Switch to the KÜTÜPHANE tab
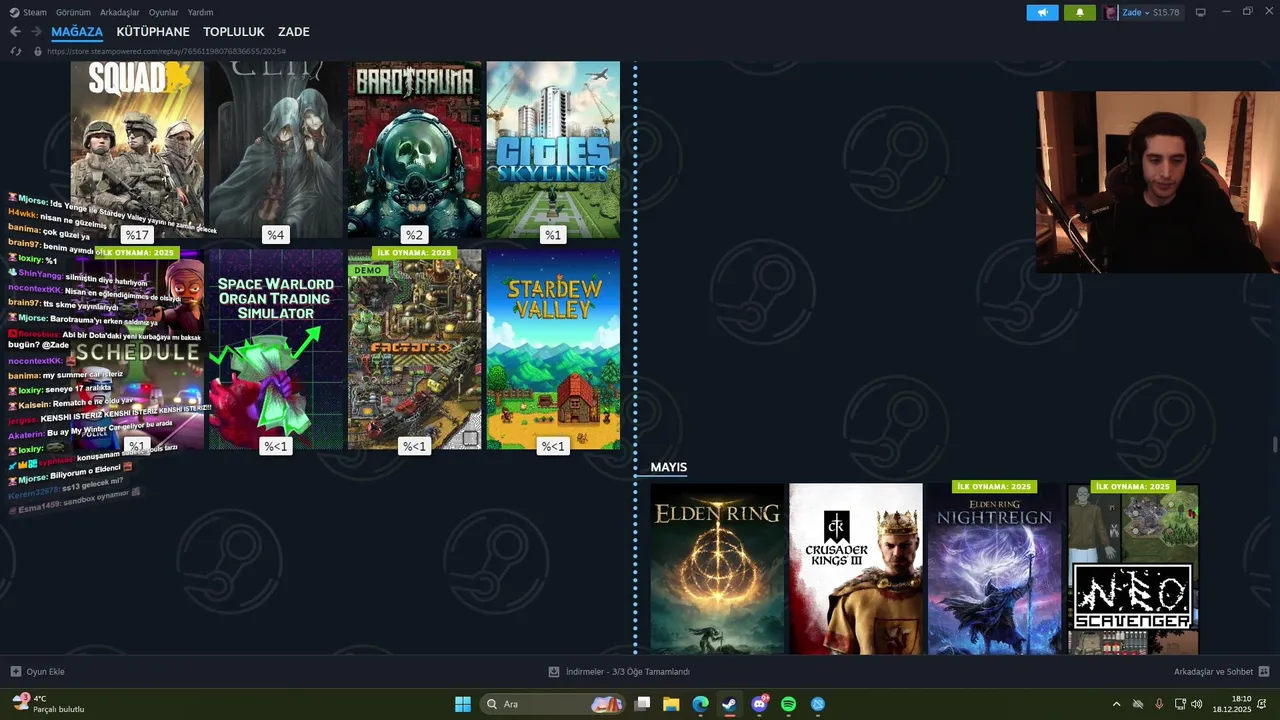1280x720 pixels. [x=153, y=32]
